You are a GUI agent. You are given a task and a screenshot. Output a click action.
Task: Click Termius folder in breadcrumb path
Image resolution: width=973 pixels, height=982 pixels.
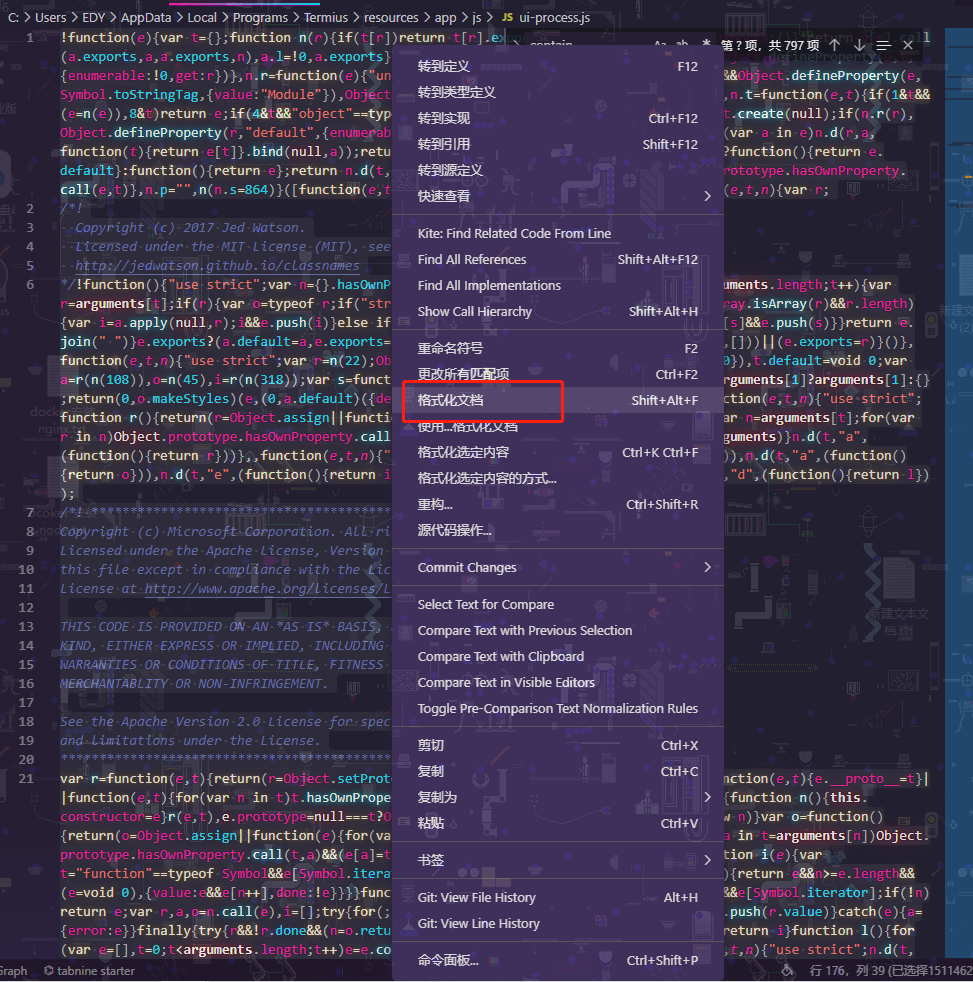click(326, 18)
